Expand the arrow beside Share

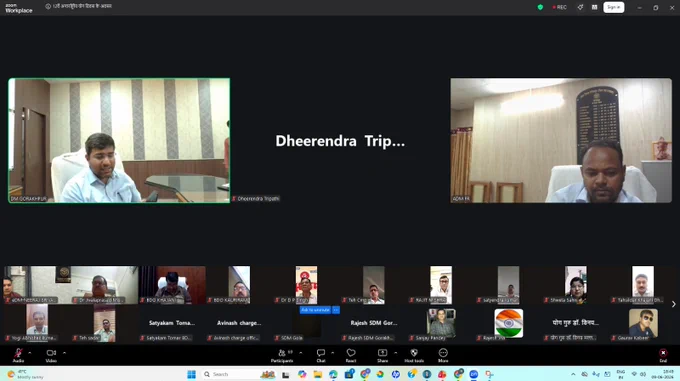tap(396, 353)
